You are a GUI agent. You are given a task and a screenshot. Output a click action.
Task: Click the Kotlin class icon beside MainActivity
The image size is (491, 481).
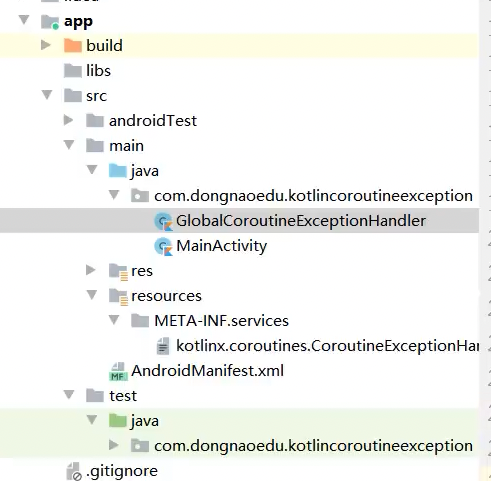163,246
